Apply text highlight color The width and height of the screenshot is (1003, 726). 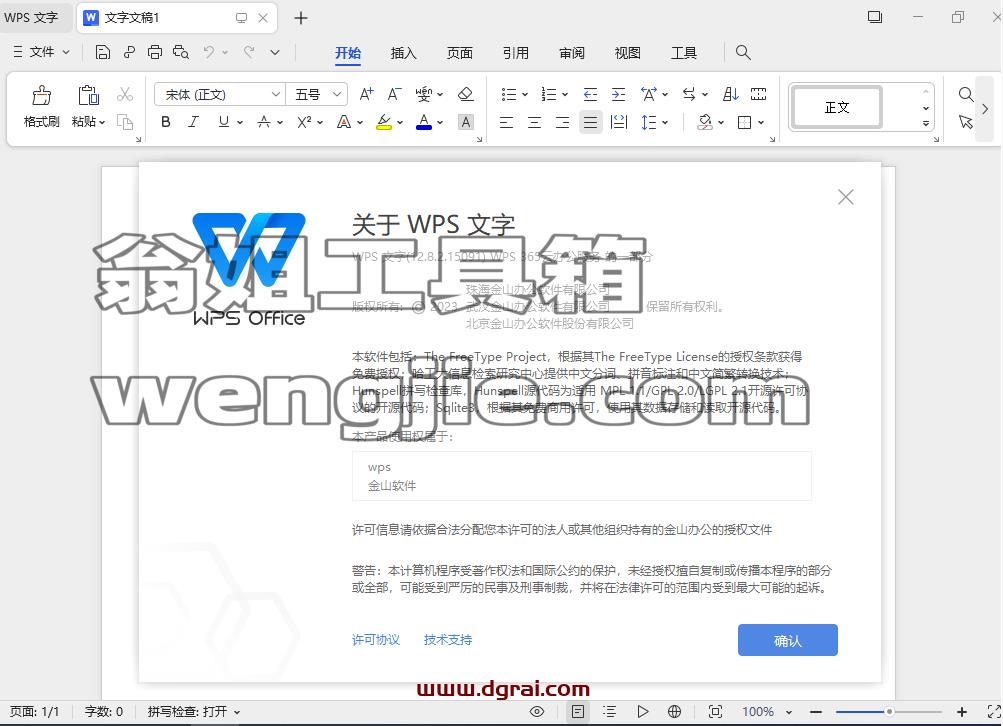(x=384, y=122)
